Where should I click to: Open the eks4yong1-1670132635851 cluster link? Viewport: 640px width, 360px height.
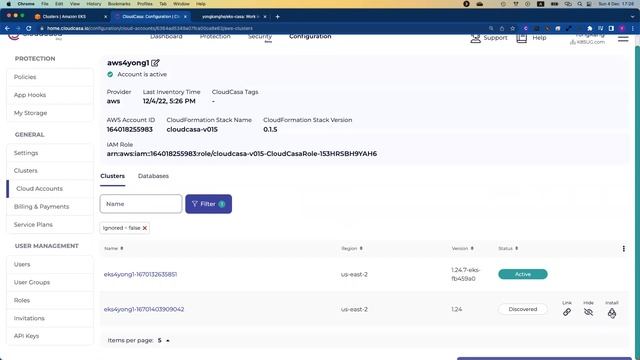pos(140,274)
